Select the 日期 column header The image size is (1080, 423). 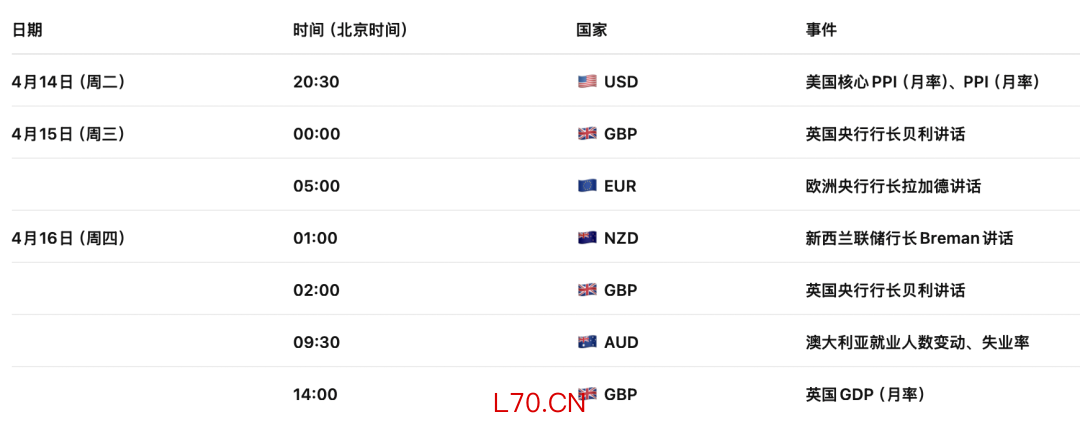click(27, 30)
